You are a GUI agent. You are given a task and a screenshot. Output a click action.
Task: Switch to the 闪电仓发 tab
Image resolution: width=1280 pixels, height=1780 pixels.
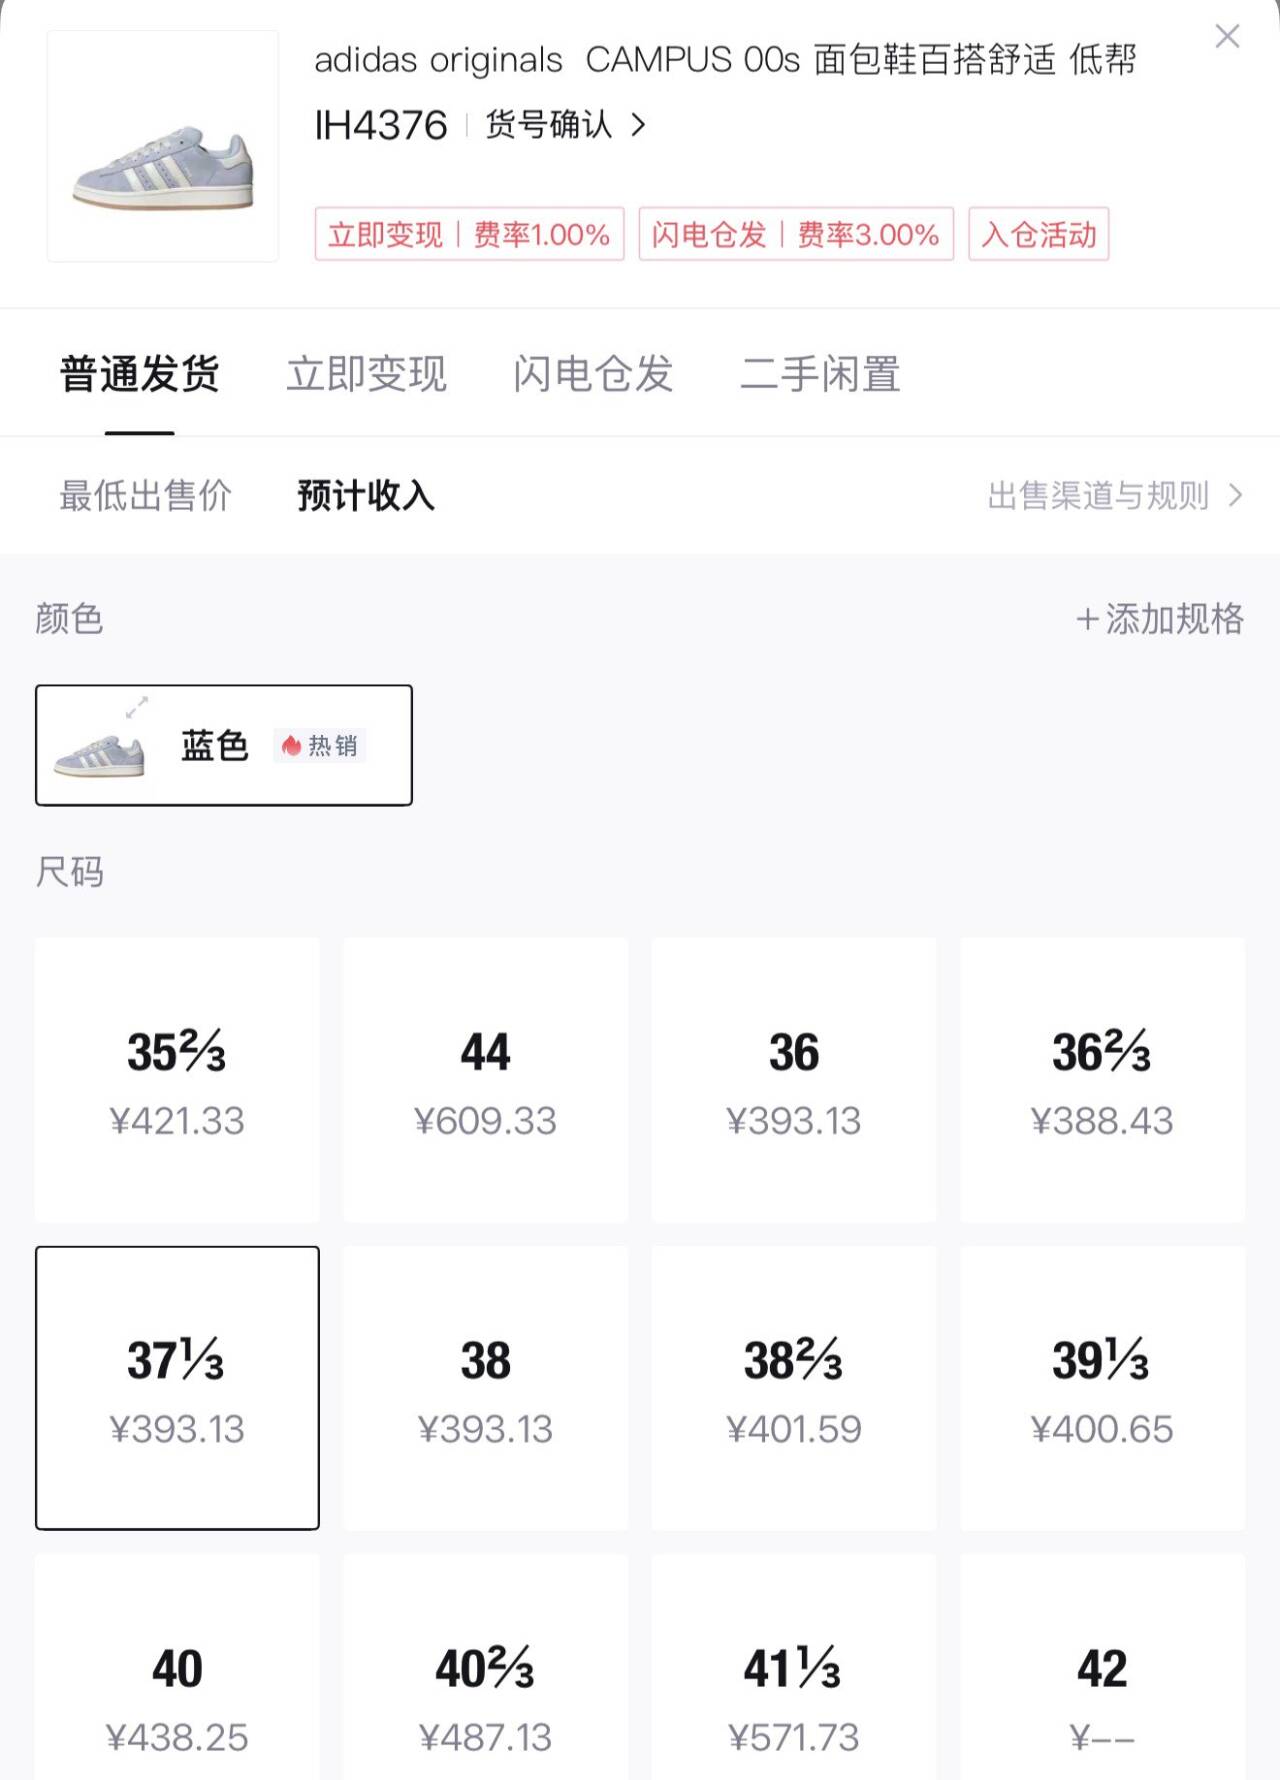click(x=593, y=375)
